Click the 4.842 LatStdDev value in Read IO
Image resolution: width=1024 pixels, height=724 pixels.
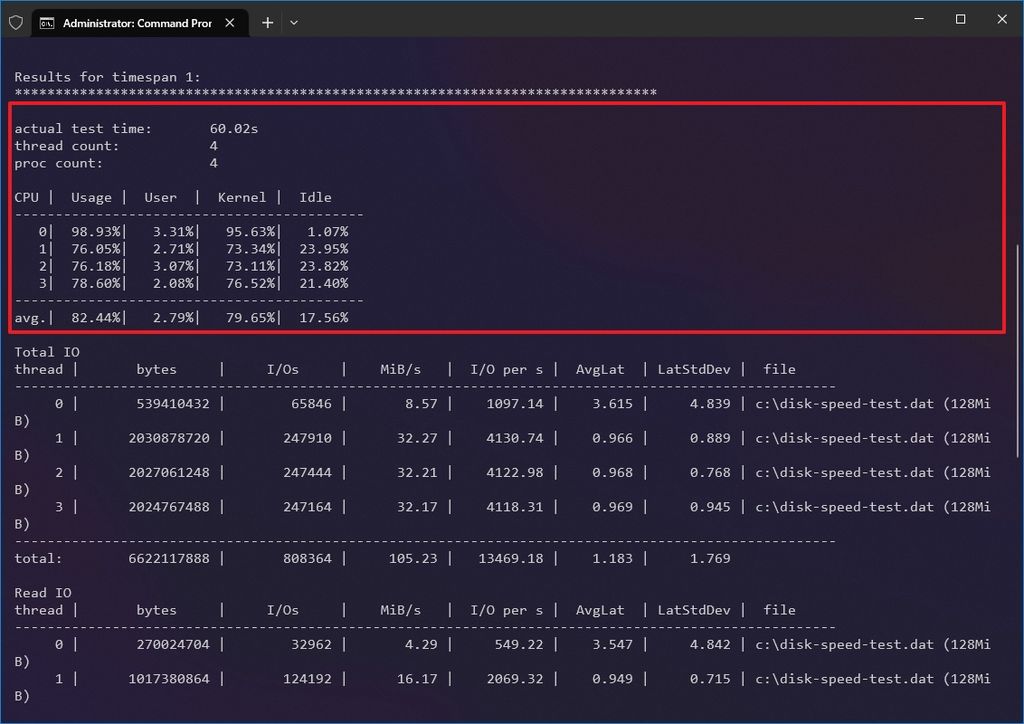tap(711, 644)
